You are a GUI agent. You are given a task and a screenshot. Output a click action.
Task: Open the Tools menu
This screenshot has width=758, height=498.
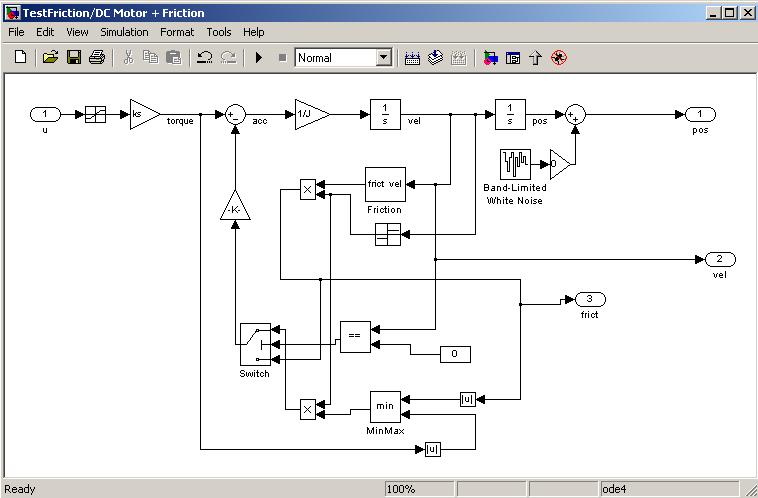(219, 32)
